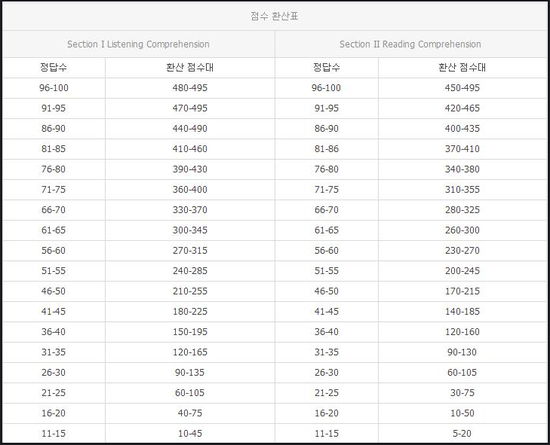Select Listening score cell 240-285

(x=190, y=271)
